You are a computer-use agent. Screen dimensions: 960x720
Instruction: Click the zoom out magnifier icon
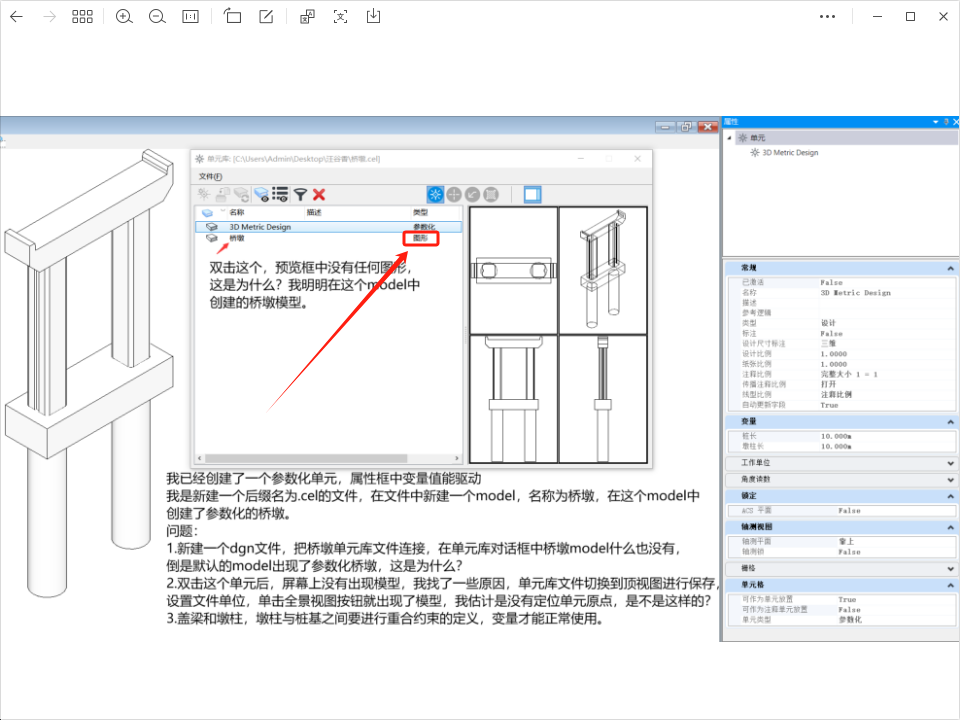click(156, 17)
